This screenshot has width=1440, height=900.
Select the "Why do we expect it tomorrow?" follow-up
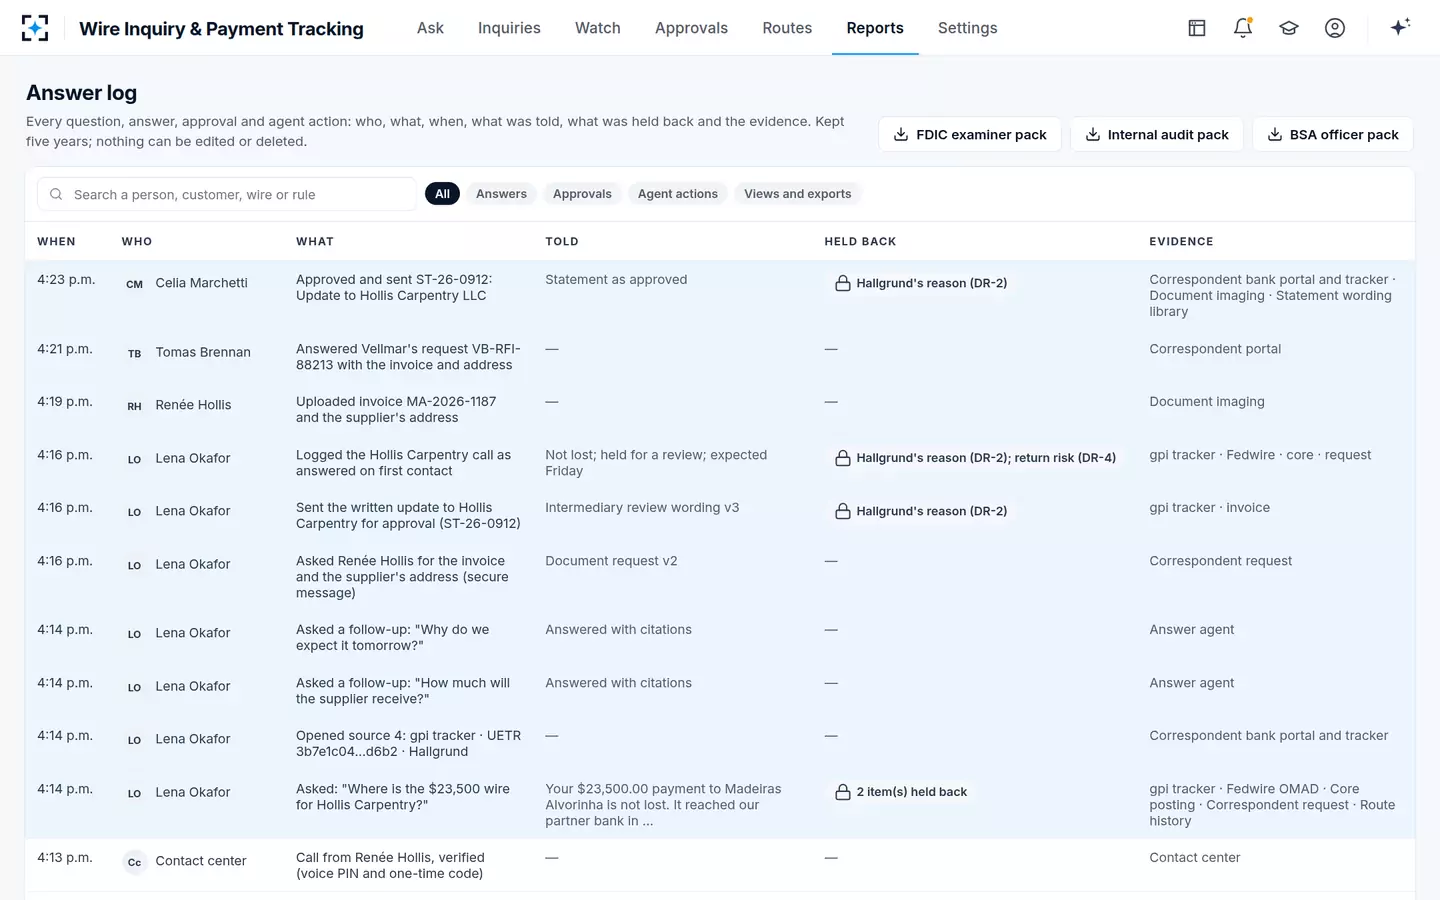click(392, 638)
